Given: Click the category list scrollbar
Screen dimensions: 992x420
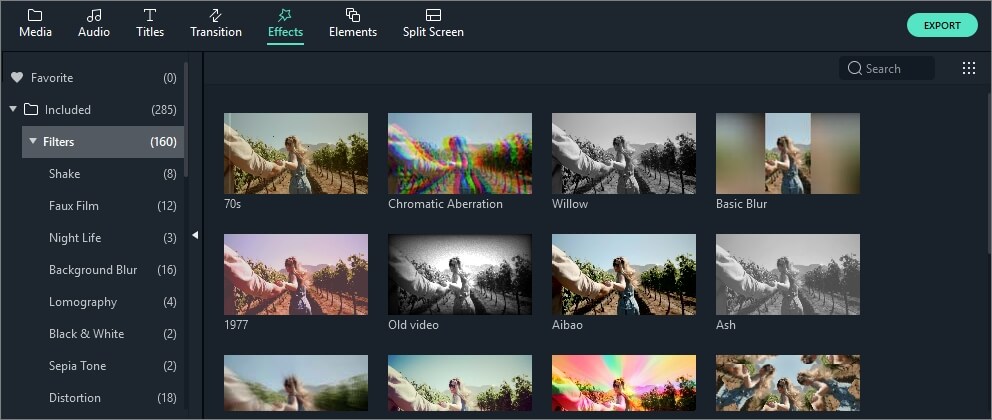Looking at the screenshot, I should pos(185,119).
